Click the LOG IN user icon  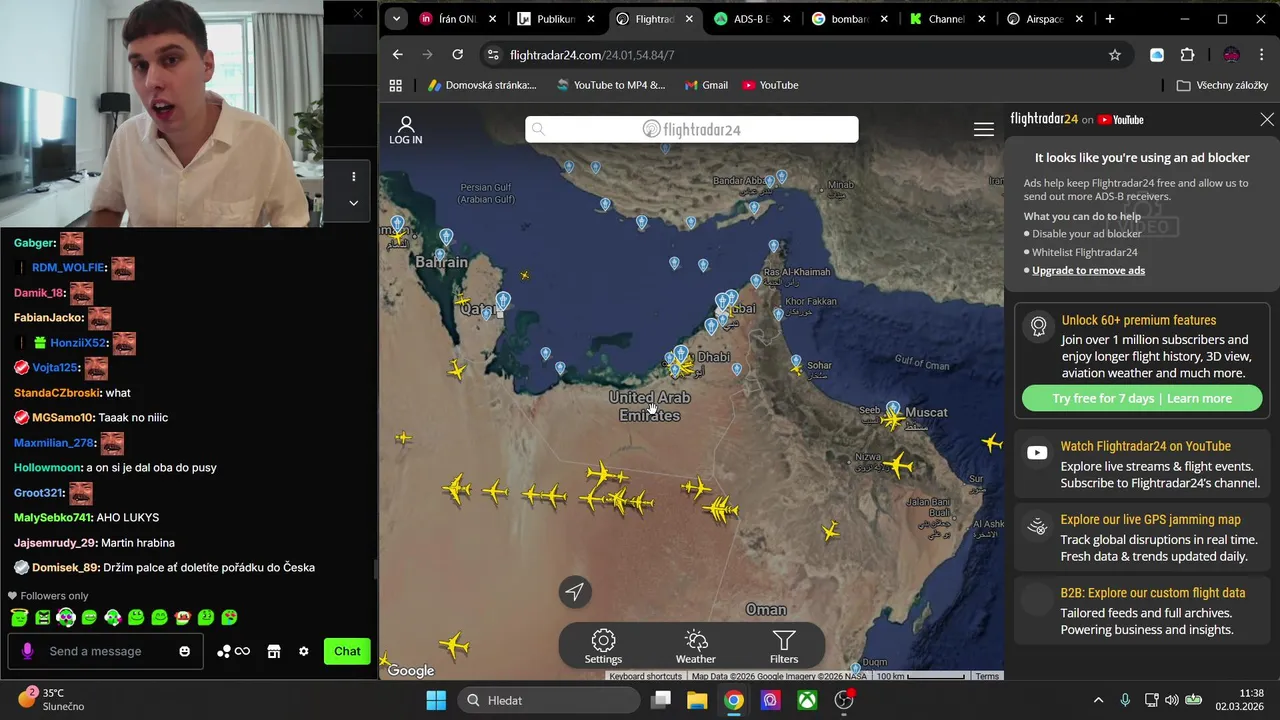pos(406,130)
